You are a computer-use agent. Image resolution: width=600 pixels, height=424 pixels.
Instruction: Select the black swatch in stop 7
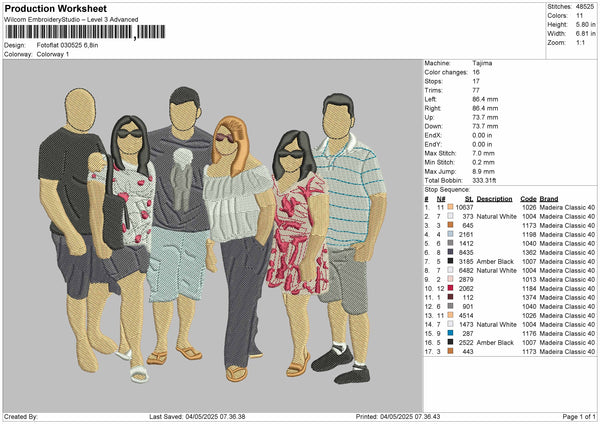pos(450,260)
